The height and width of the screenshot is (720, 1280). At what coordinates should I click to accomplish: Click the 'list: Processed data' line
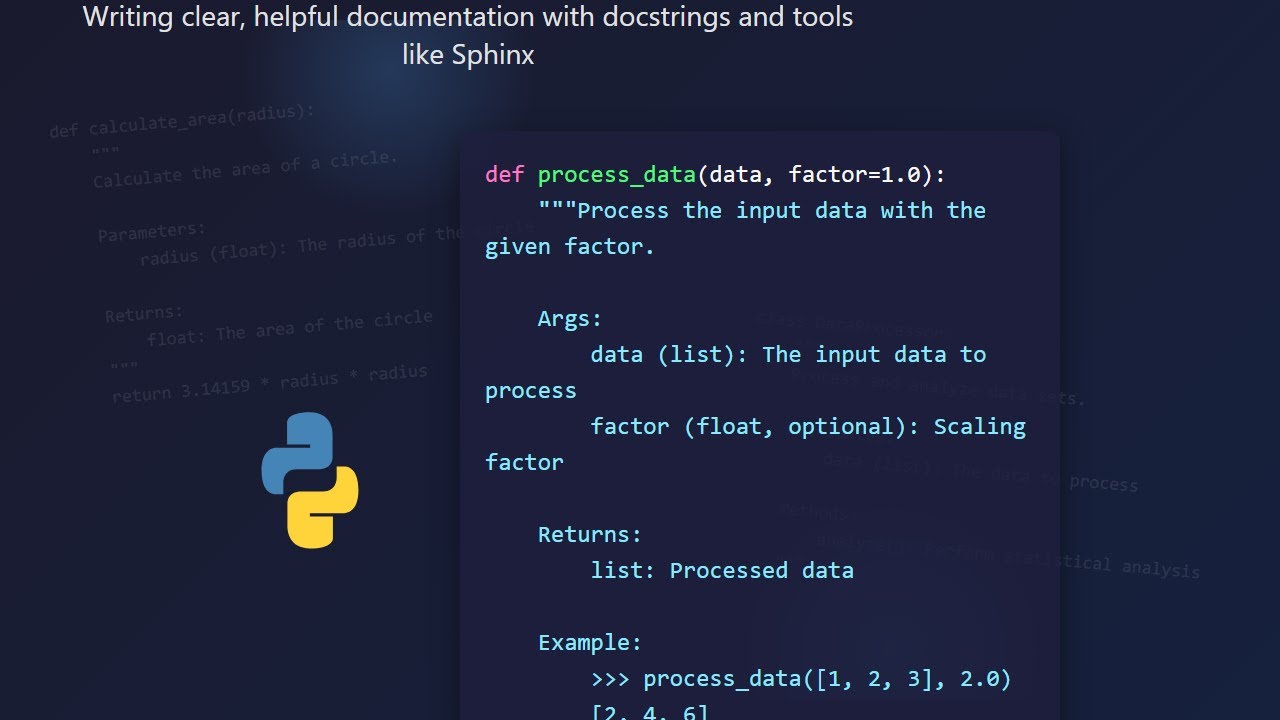[722, 571]
